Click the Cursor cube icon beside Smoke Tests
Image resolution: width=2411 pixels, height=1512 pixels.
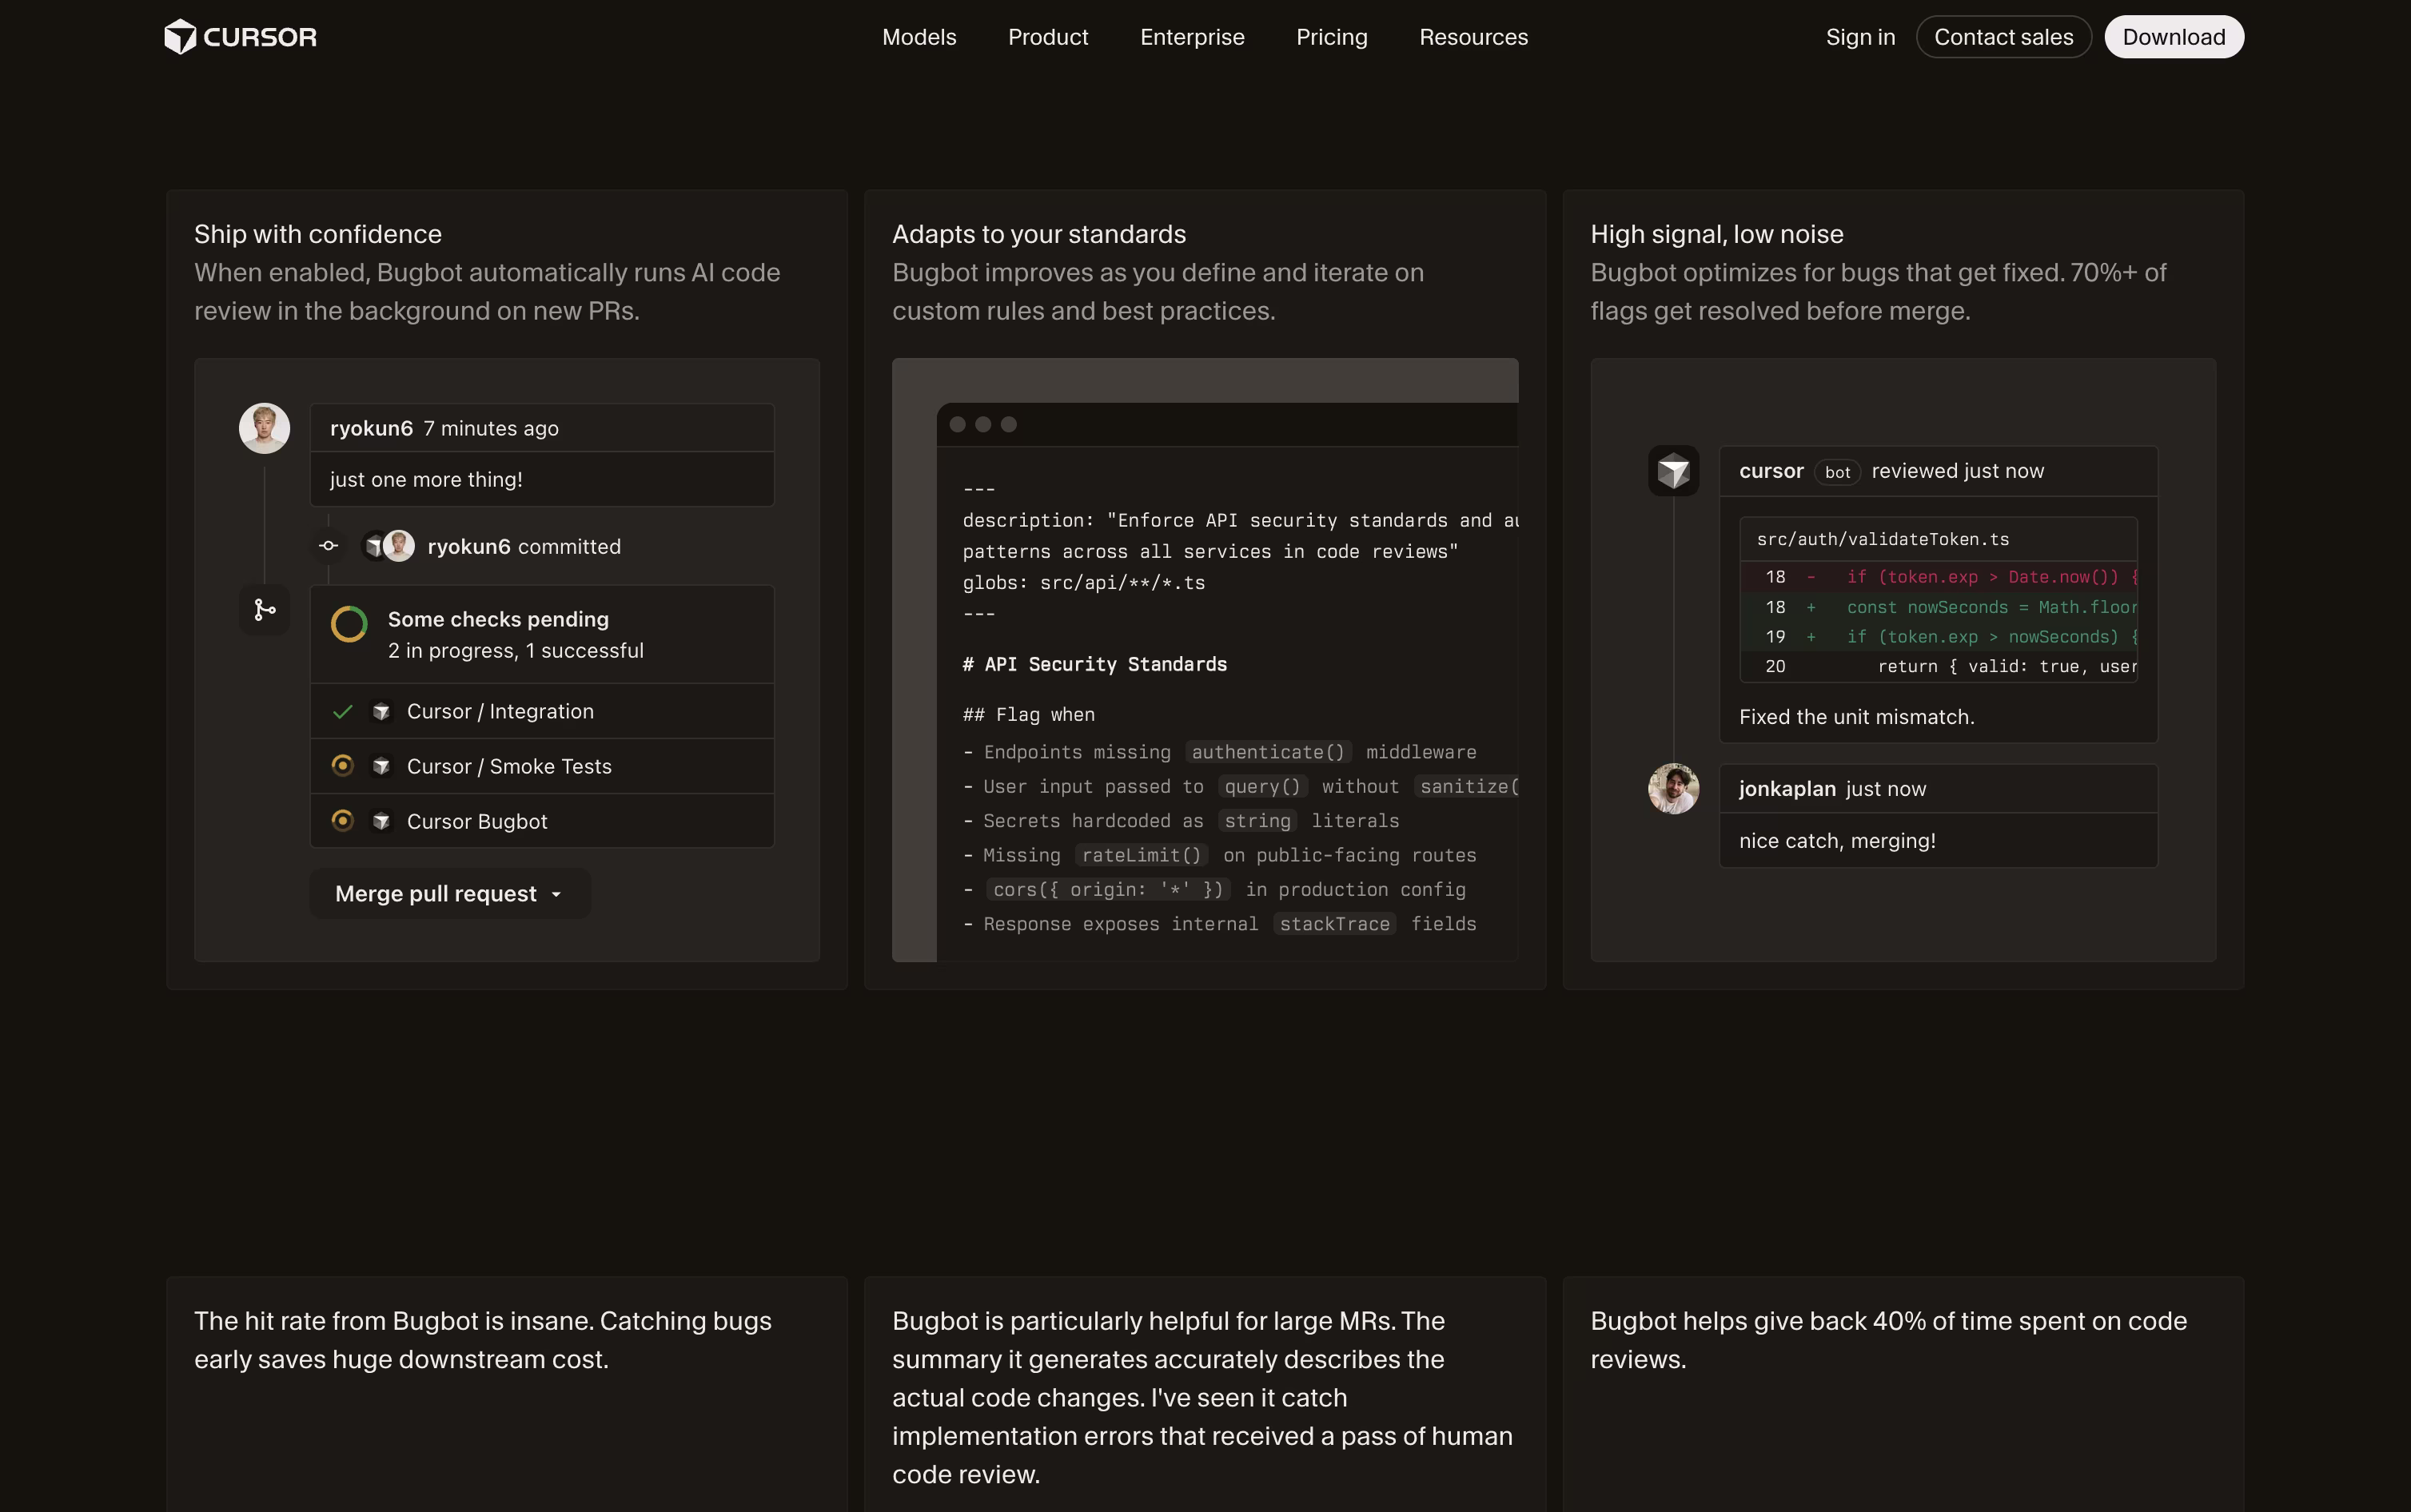coord(381,766)
